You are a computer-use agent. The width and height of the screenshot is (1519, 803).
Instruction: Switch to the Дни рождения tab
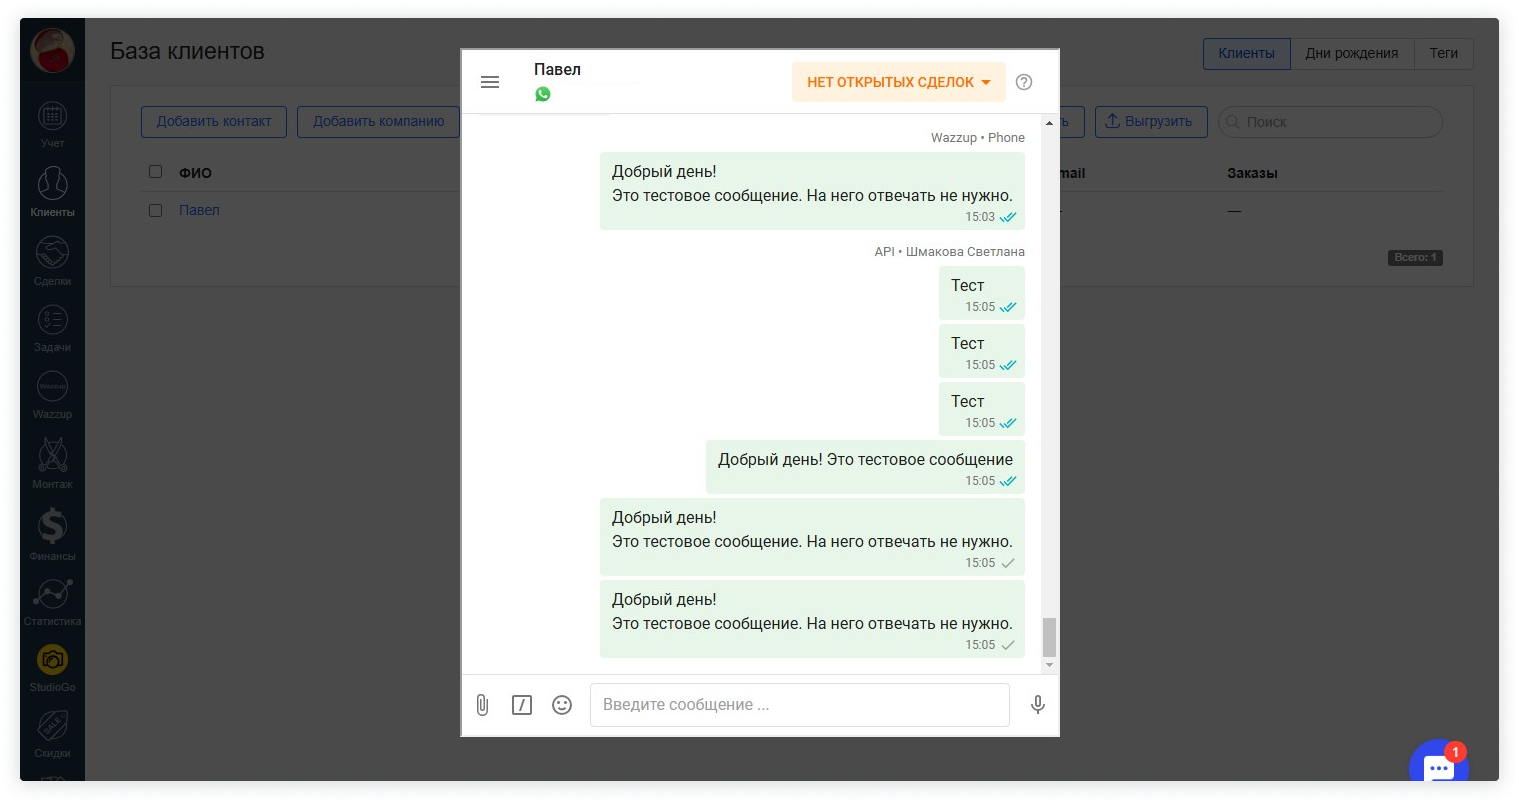point(1351,53)
